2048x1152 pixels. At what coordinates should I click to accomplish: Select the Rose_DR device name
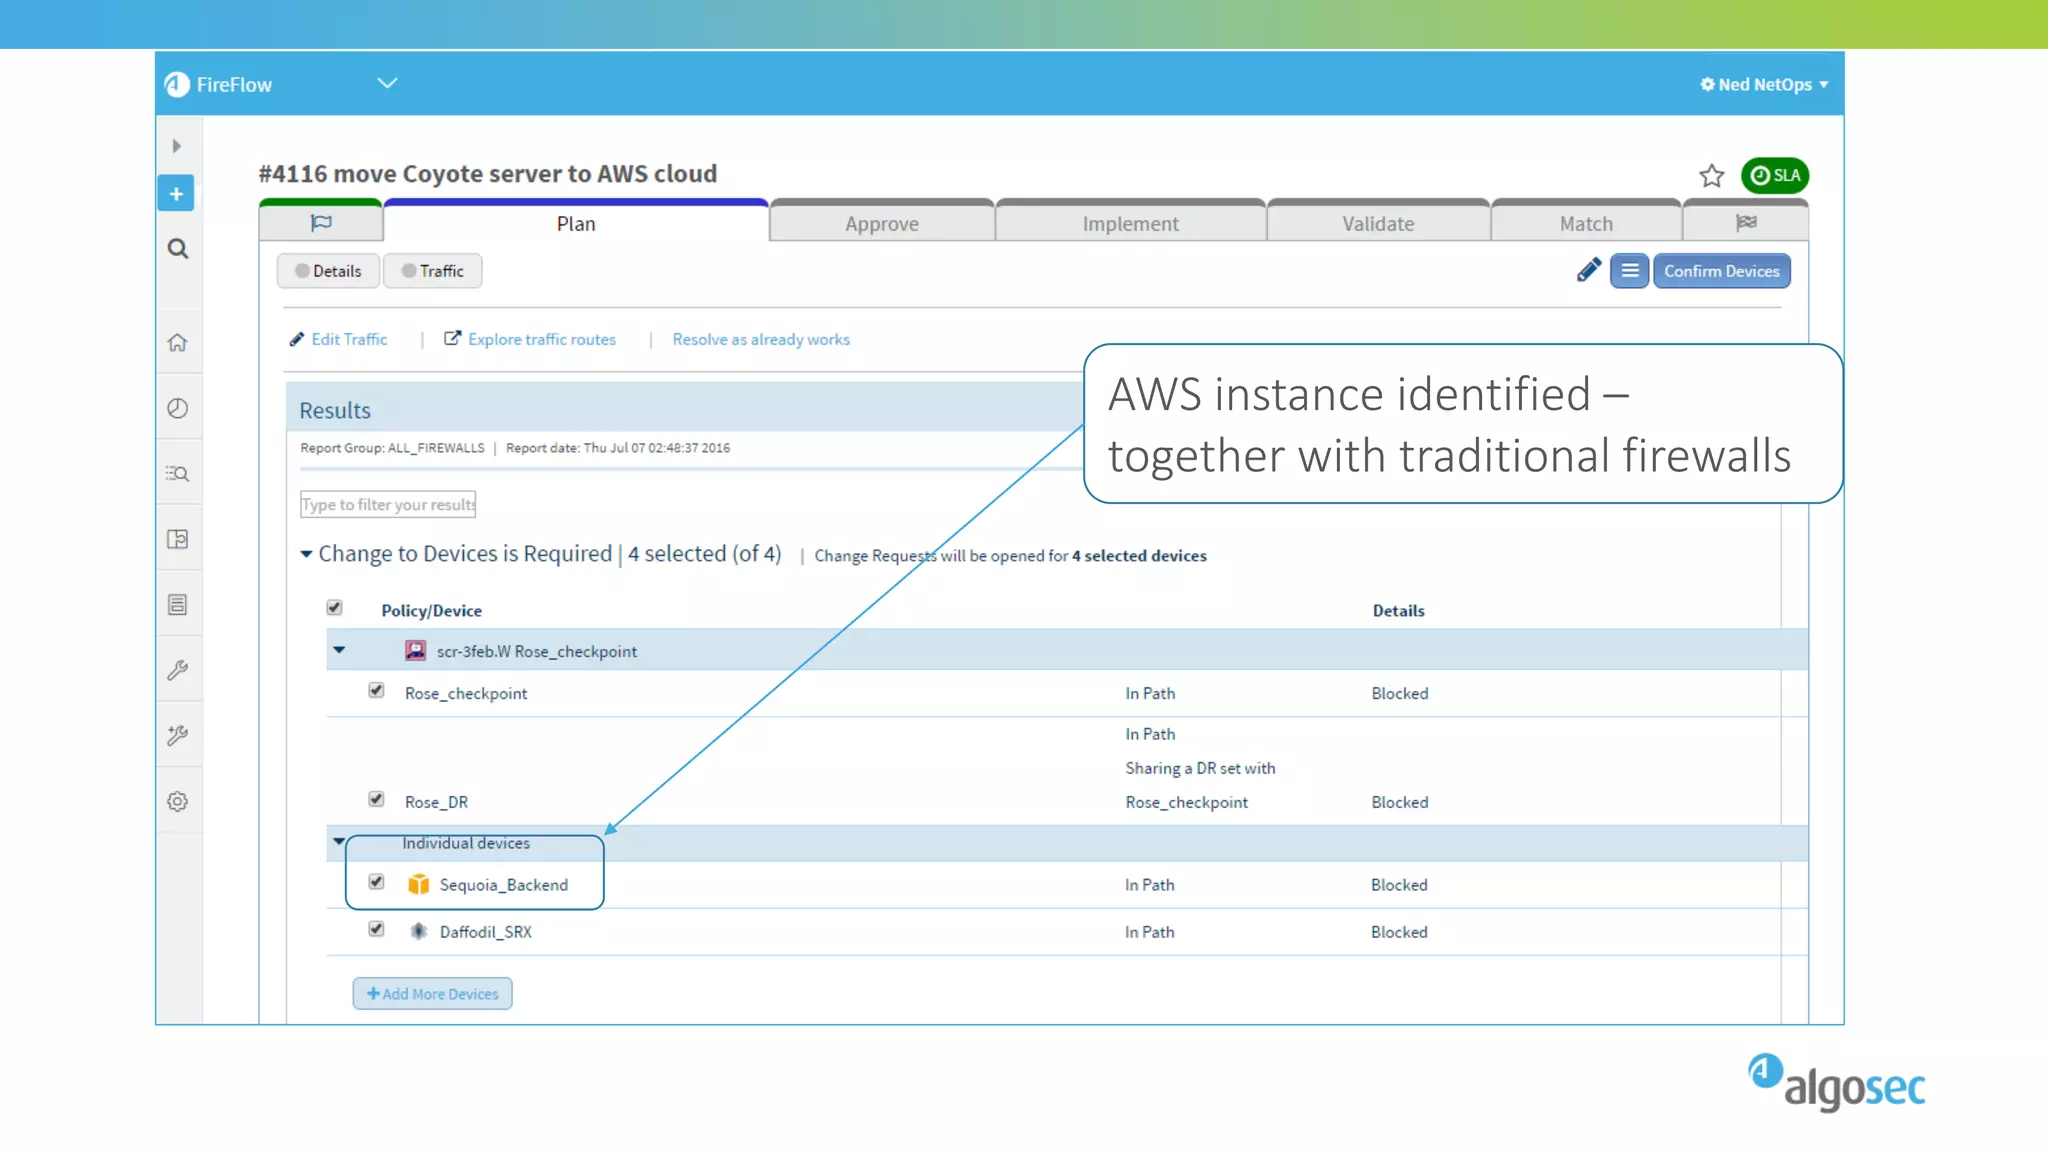coord(436,802)
